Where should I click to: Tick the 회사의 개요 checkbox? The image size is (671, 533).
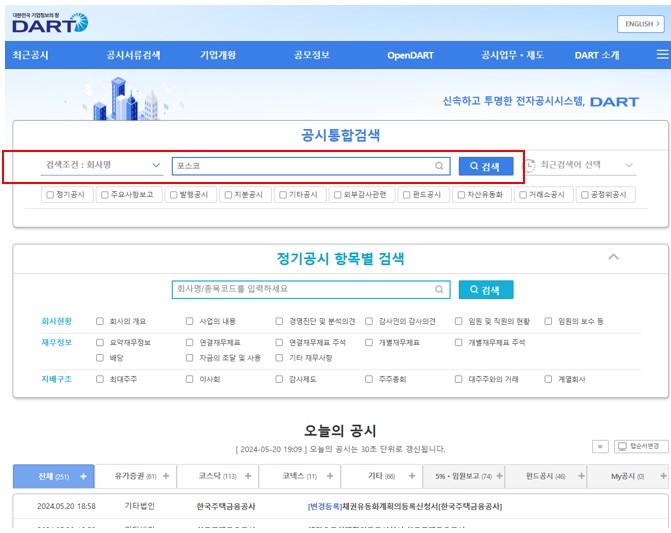click(100, 321)
